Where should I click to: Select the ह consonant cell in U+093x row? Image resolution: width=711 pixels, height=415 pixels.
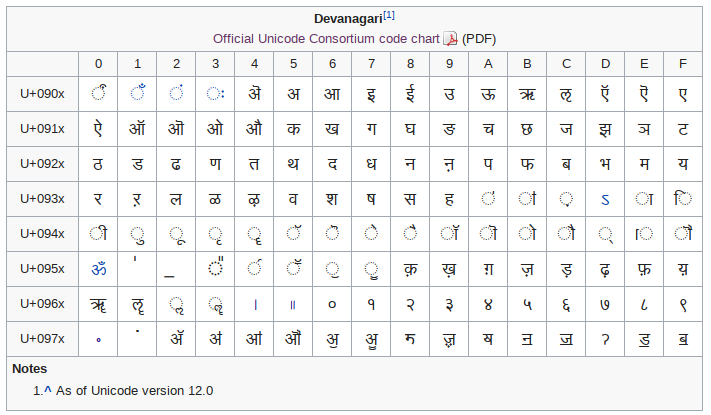coord(449,199)
